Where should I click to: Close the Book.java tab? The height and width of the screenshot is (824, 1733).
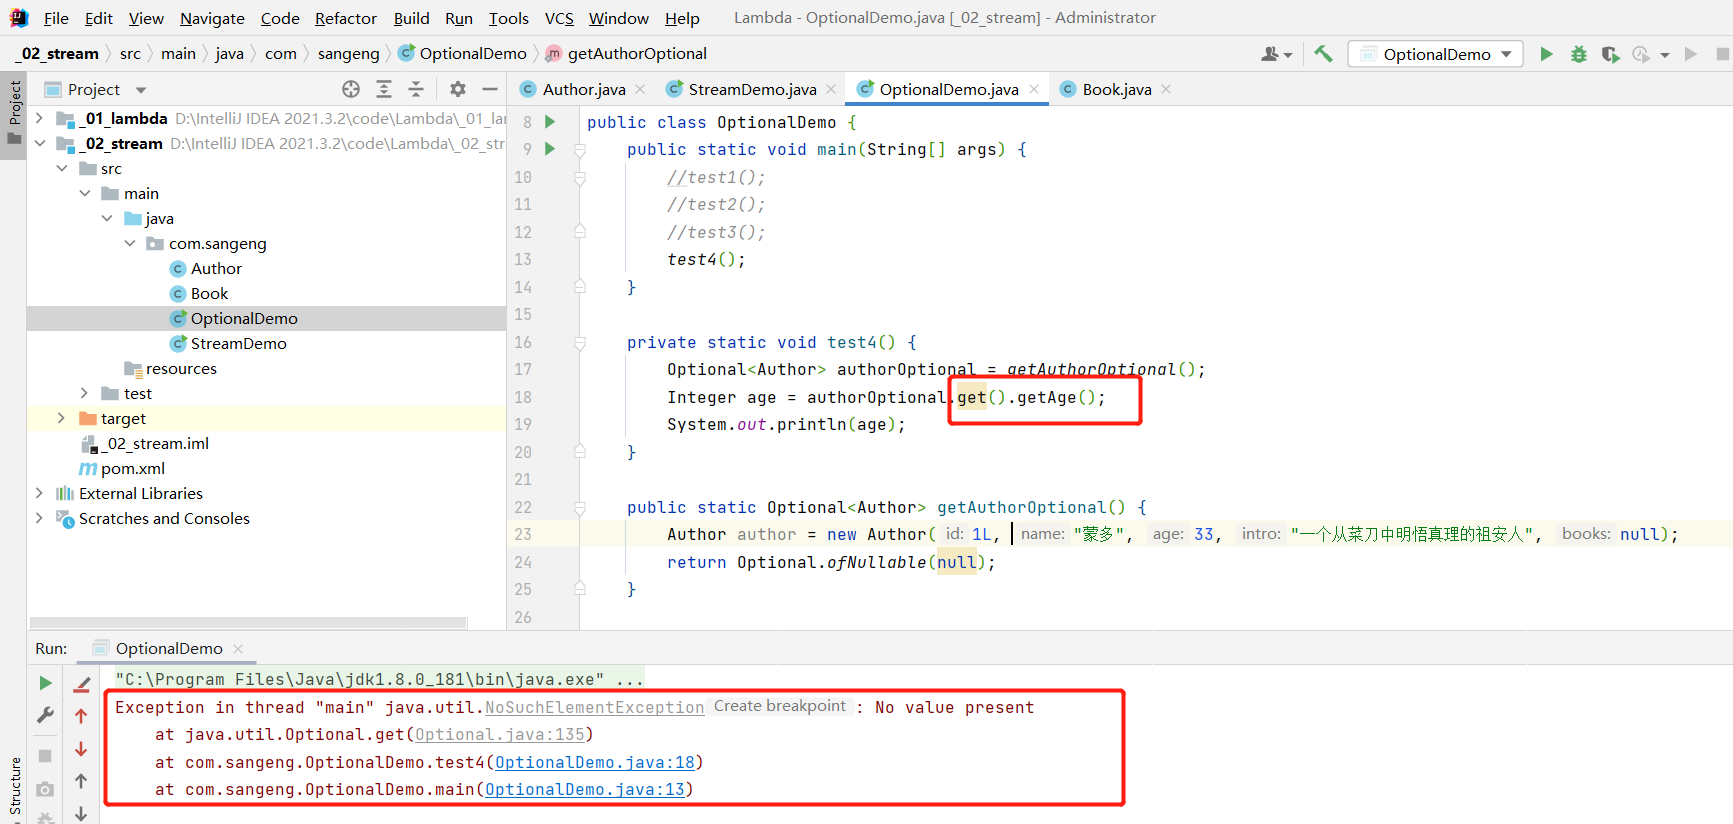(x=1166, y=89)
